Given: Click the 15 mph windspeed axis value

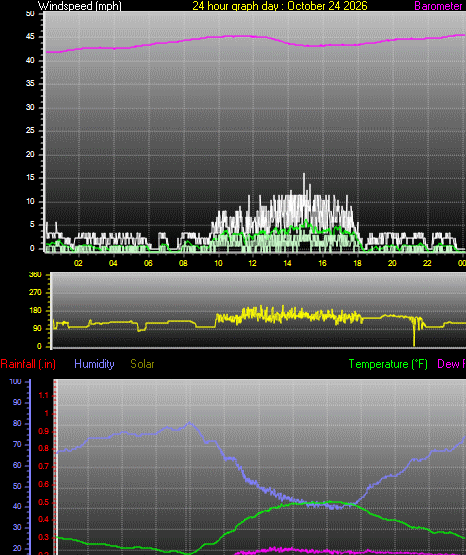Looking at the screenshot, I should (x=30, y=178).
